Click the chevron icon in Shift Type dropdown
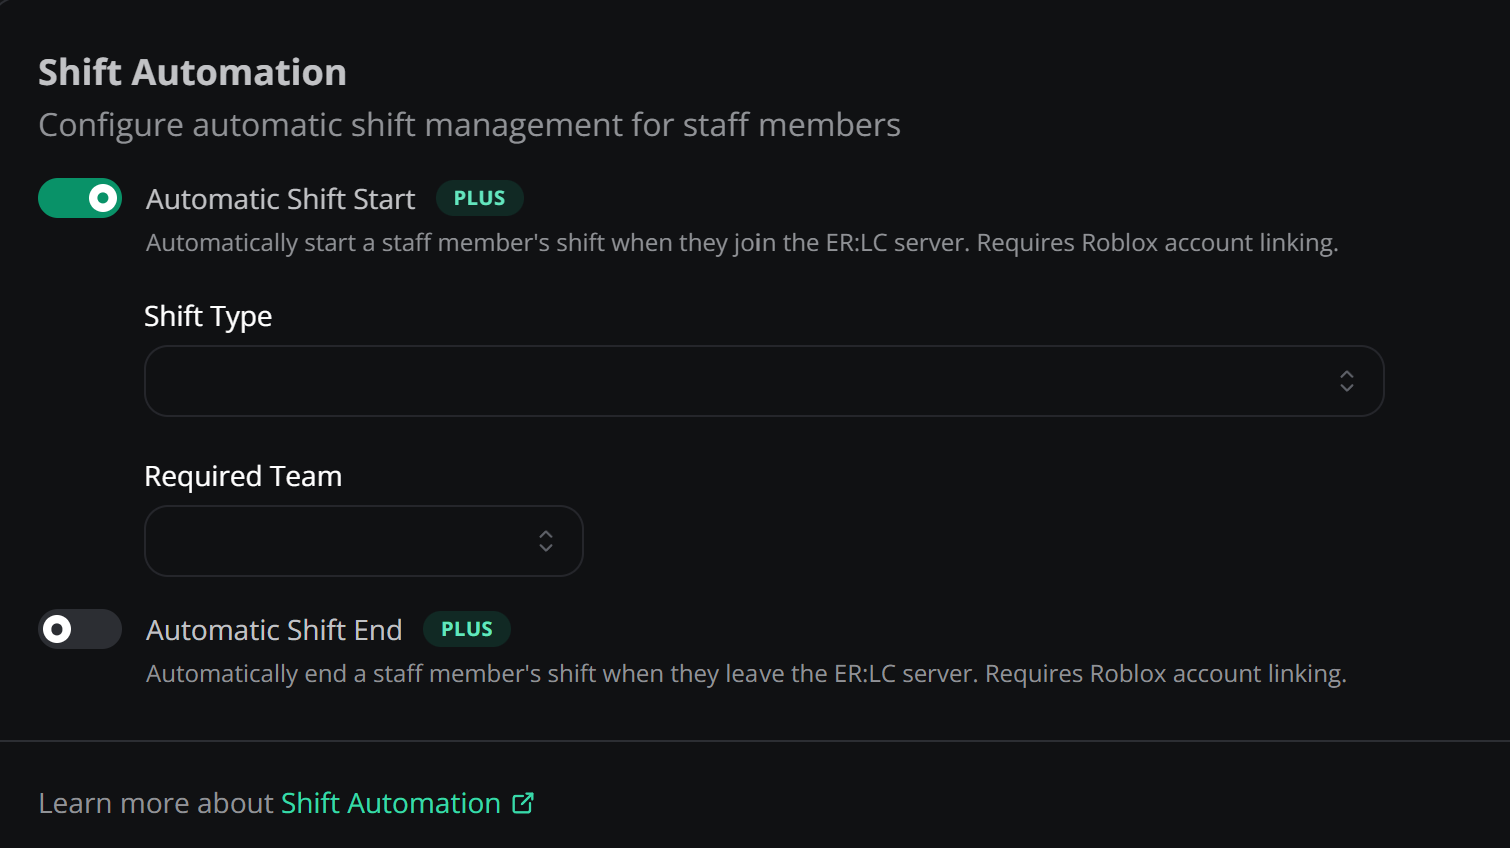The height and width of the screenshot is (848, 1510). [x=1347, y=381]
